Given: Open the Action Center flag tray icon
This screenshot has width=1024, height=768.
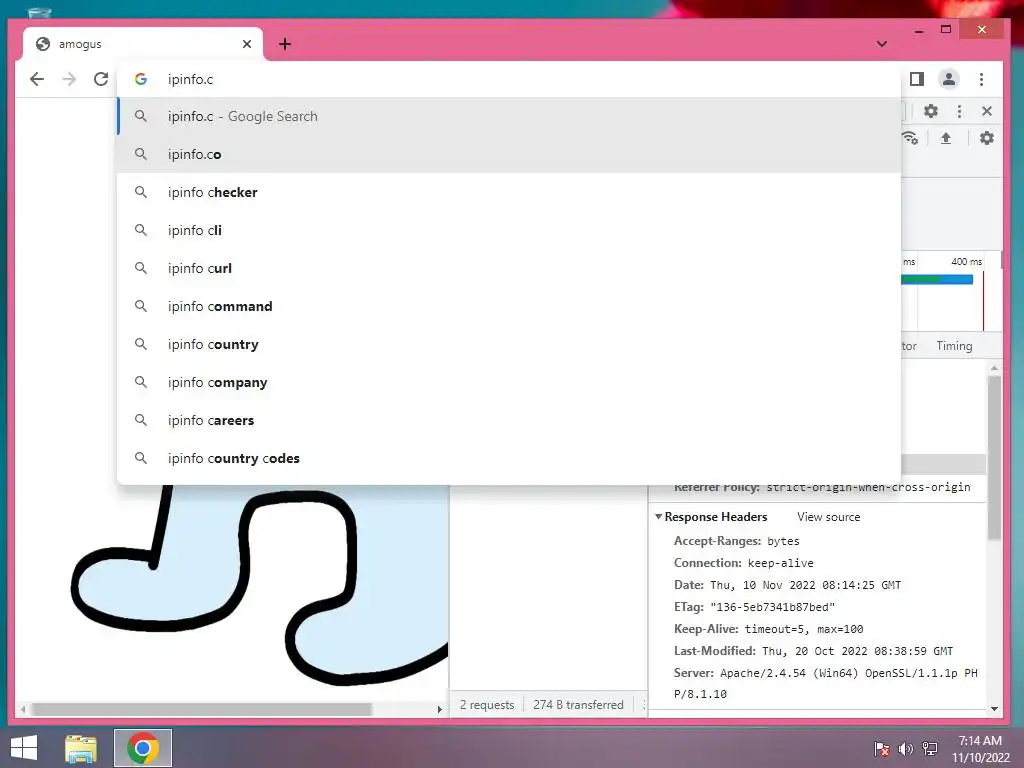Looking at the screenshot, I should coord(882,749).
